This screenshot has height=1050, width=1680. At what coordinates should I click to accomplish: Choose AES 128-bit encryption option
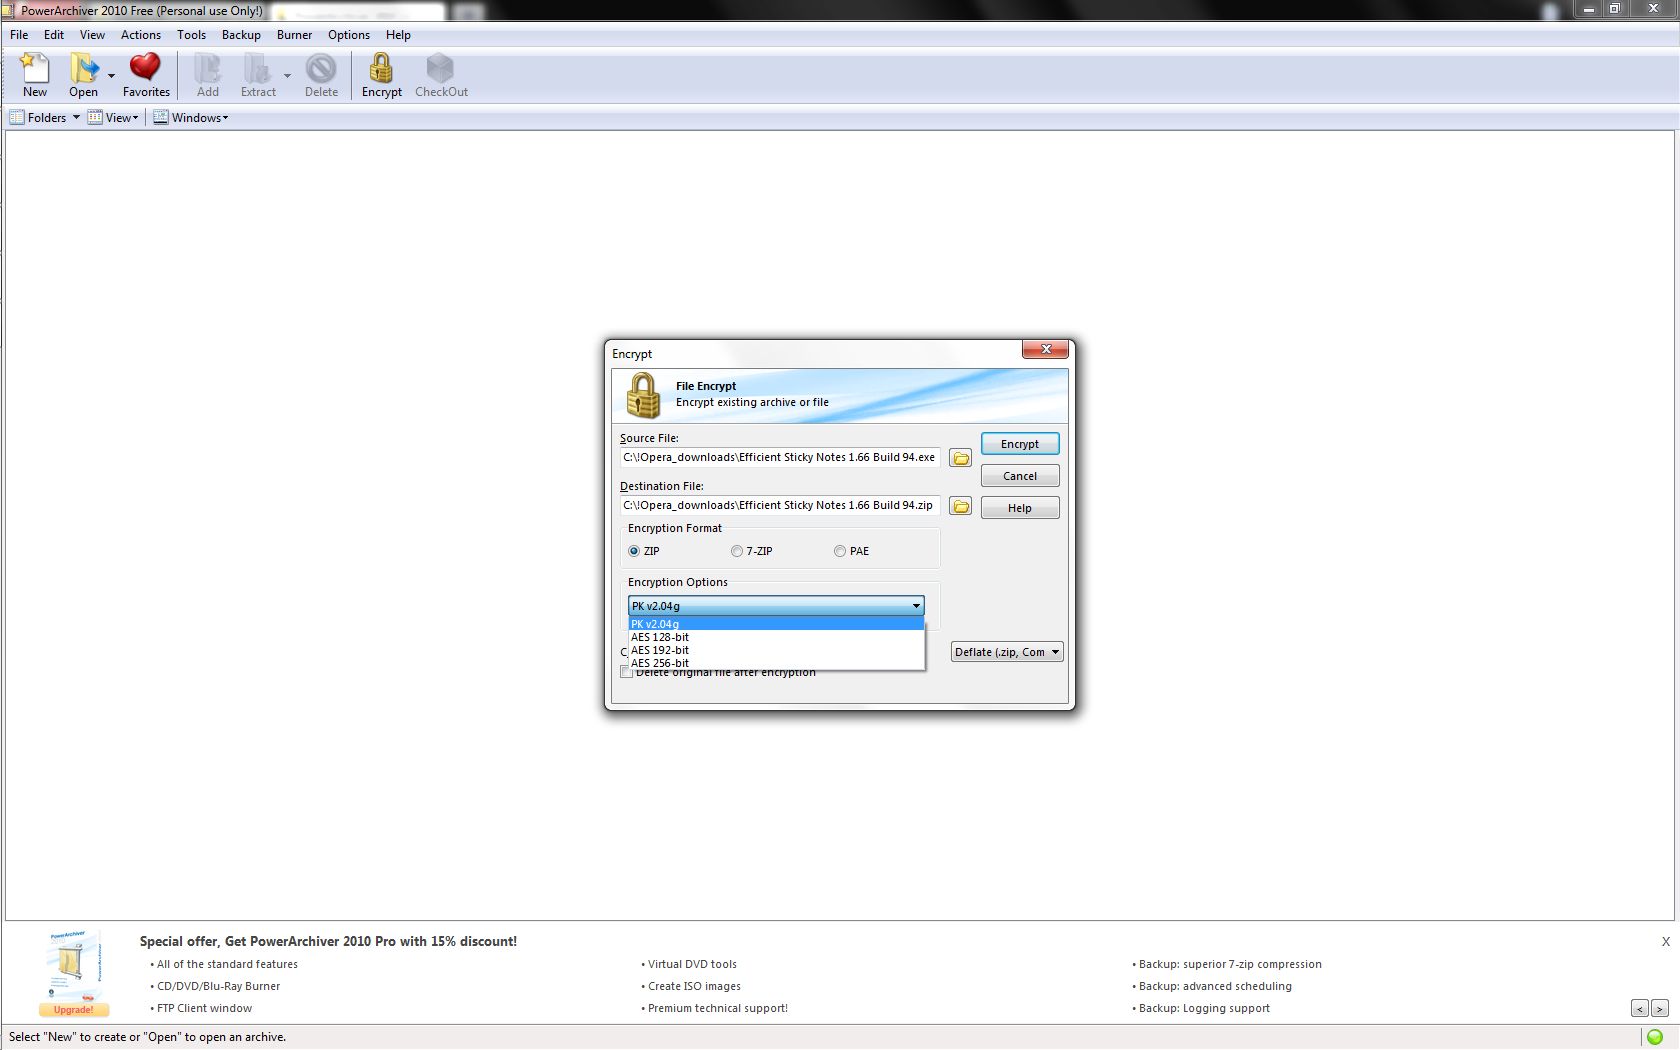776,637
